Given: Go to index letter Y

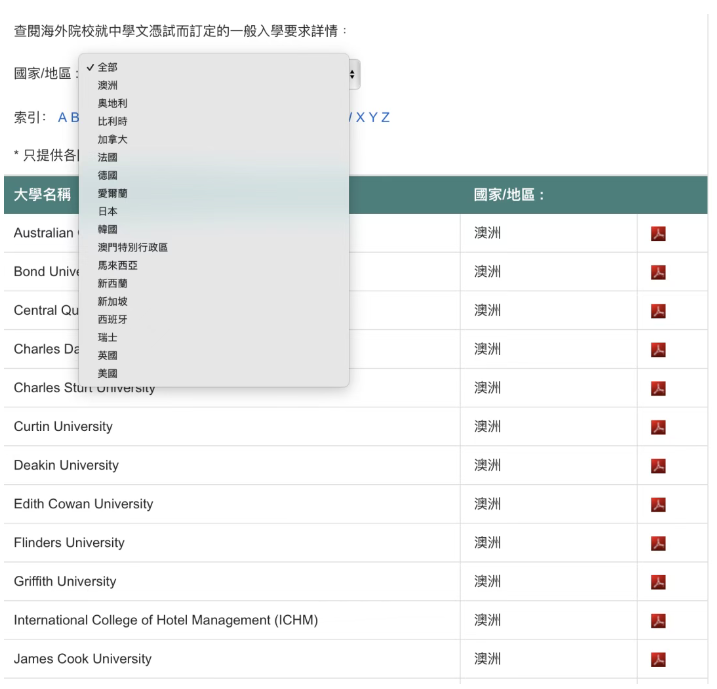Looking at the screenshot, I should [x=373, y=117].
